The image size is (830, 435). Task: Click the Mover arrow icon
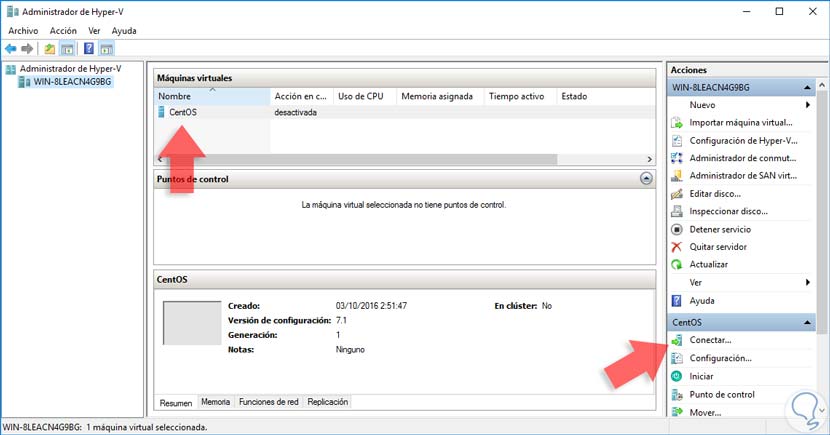676,412
